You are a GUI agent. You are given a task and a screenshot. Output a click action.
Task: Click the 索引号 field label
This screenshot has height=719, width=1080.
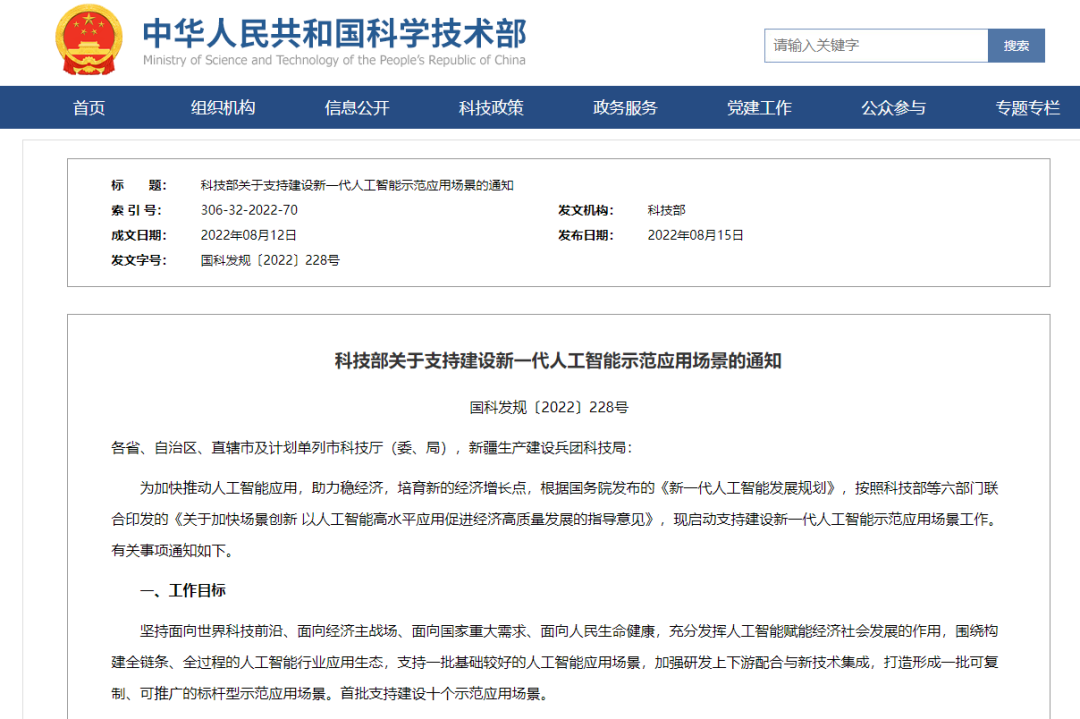136,210
